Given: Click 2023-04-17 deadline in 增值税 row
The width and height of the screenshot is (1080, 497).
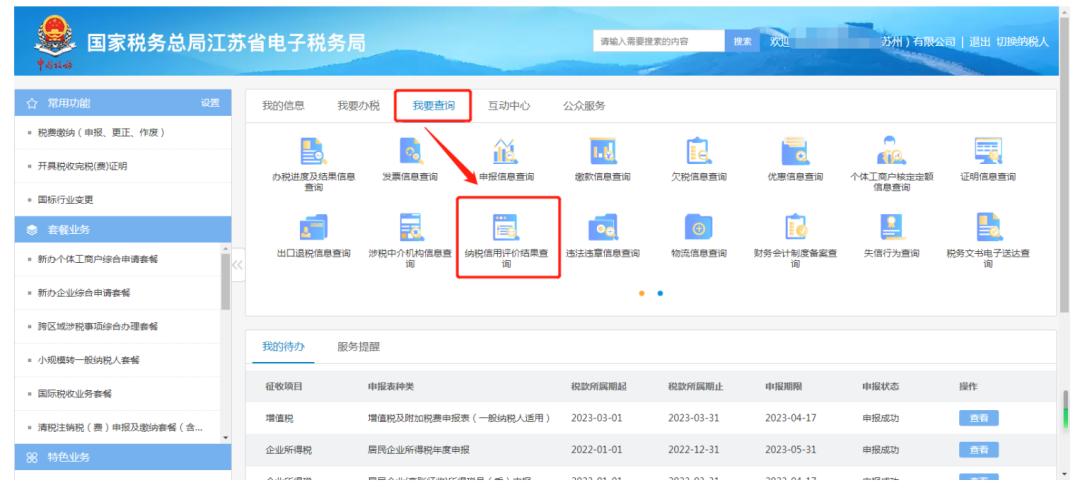Looking at the screenshot, I should pyautogui.click(x=790, y=418).
